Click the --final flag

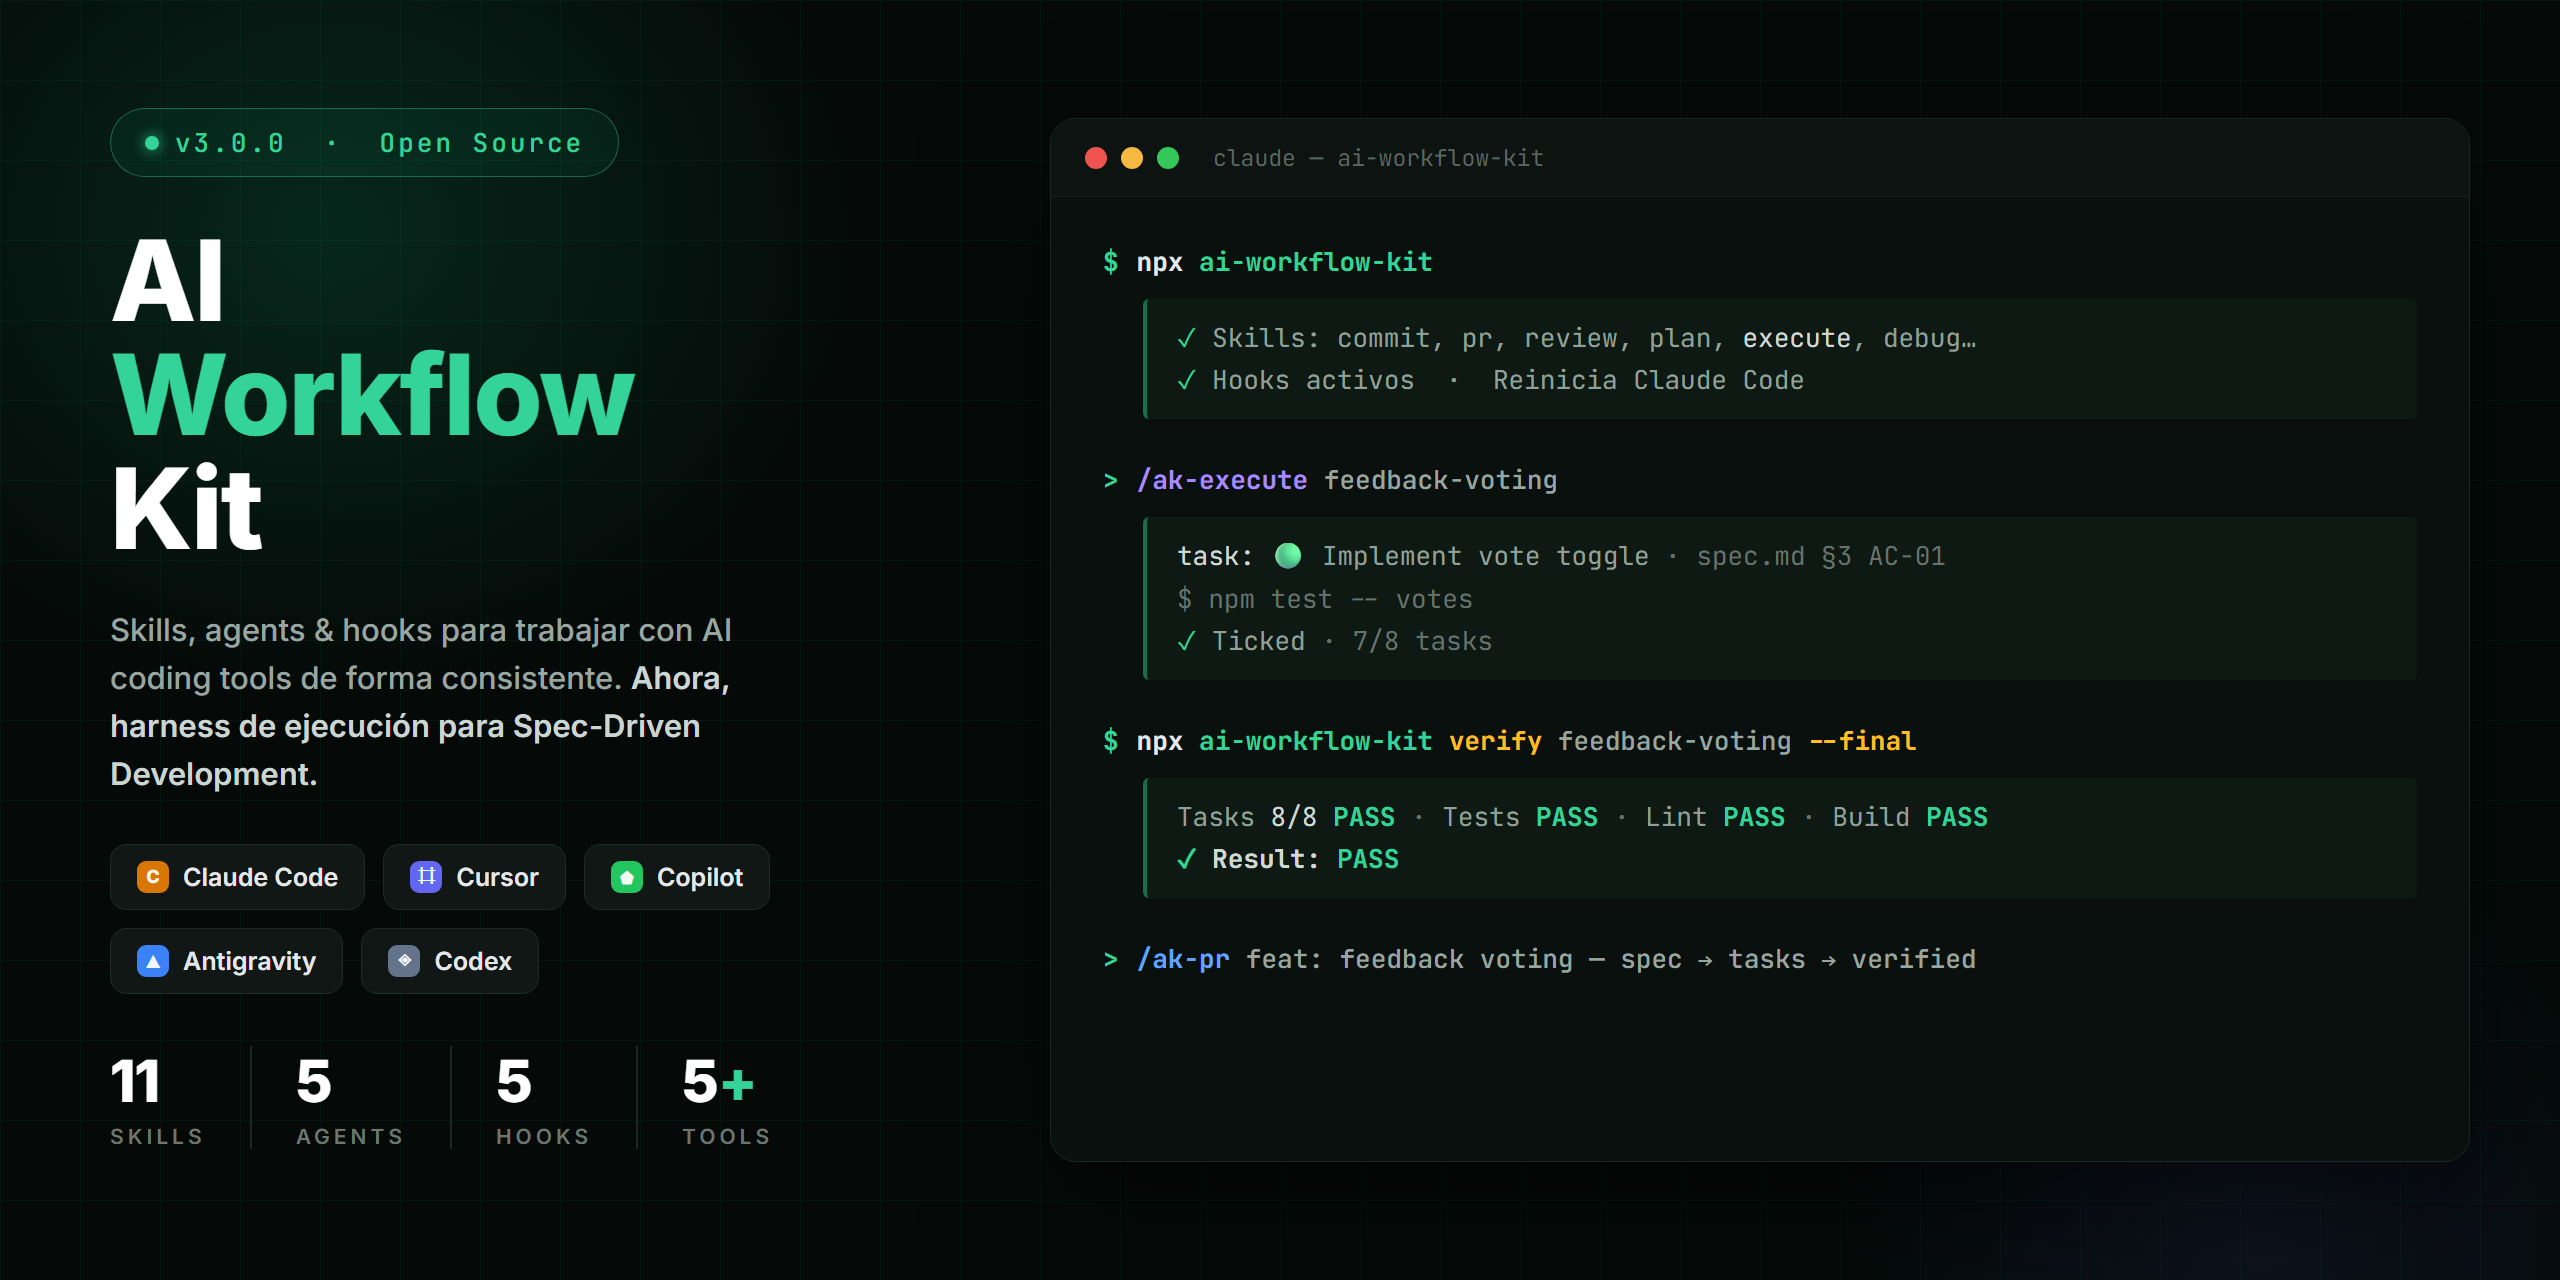click(x=1863, y=741)
